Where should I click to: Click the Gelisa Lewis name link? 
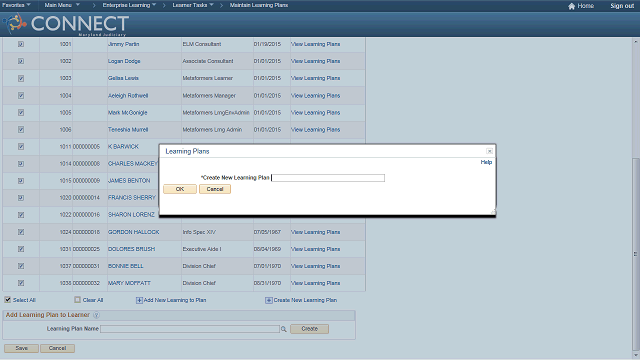click(x=123, y=78)
